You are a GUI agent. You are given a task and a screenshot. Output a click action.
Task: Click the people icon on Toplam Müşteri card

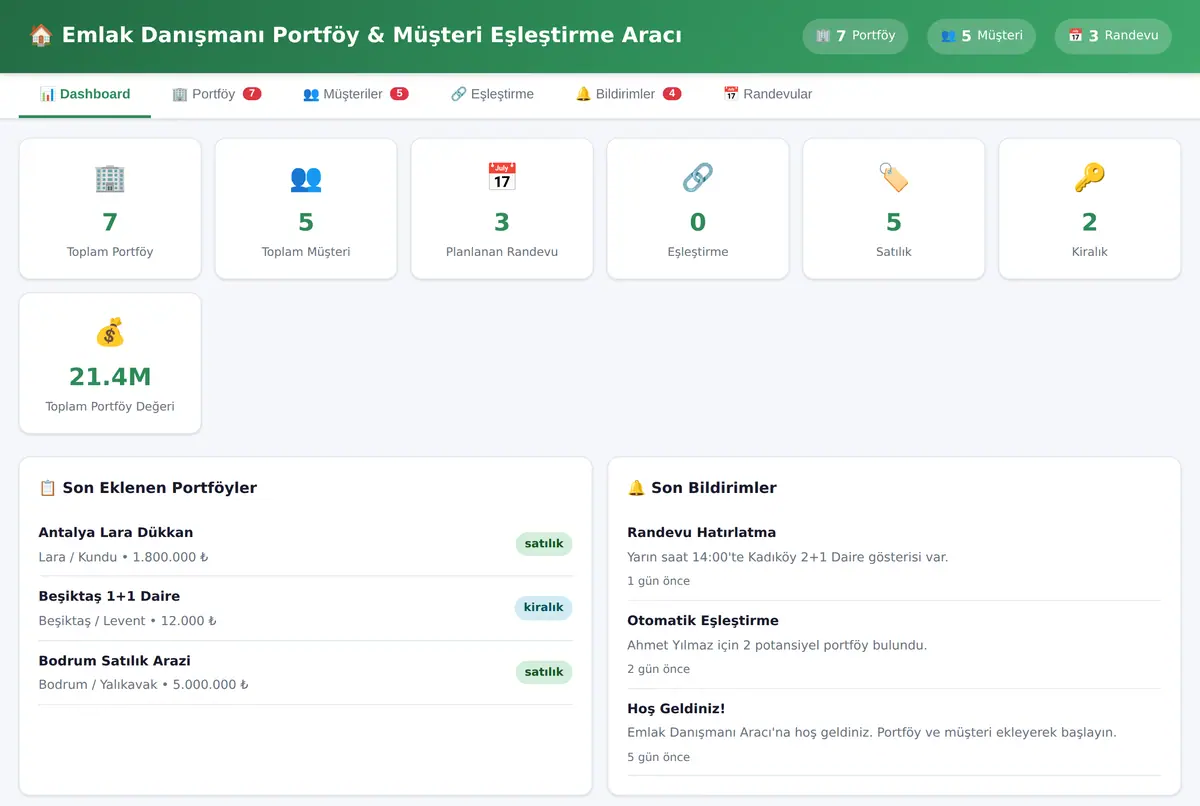pos(306,178)
